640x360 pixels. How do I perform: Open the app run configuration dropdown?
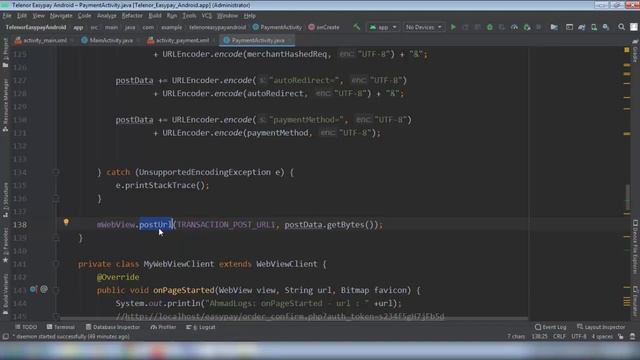click(x=383, y=27)
